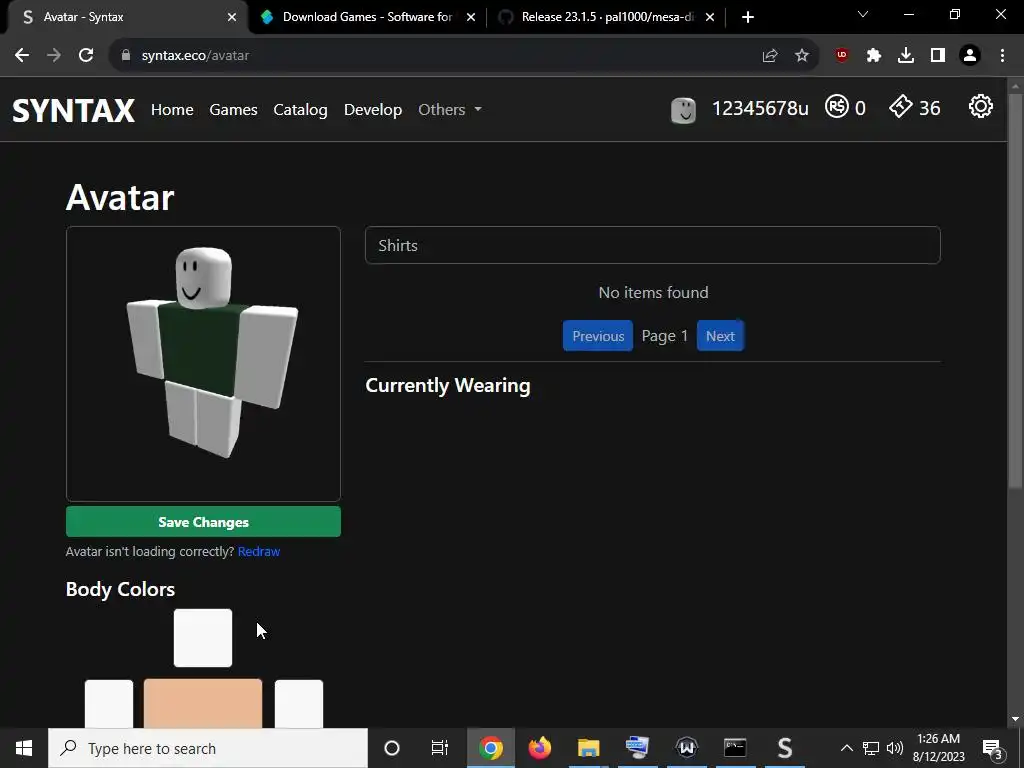Open the Chrome extensions puzzle icon
1024x768 pixels.
[x=874, y=56]
